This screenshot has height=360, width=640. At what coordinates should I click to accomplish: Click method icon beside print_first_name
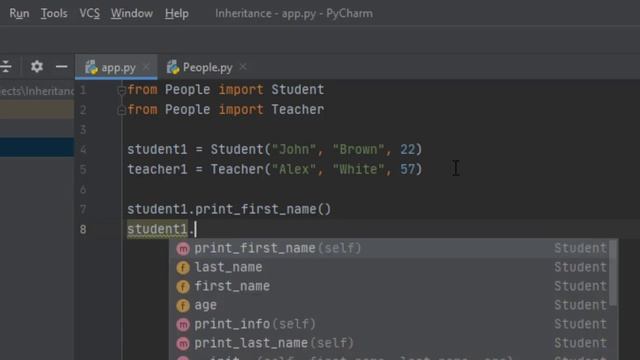pyautogui.click(x=183, y=249)
